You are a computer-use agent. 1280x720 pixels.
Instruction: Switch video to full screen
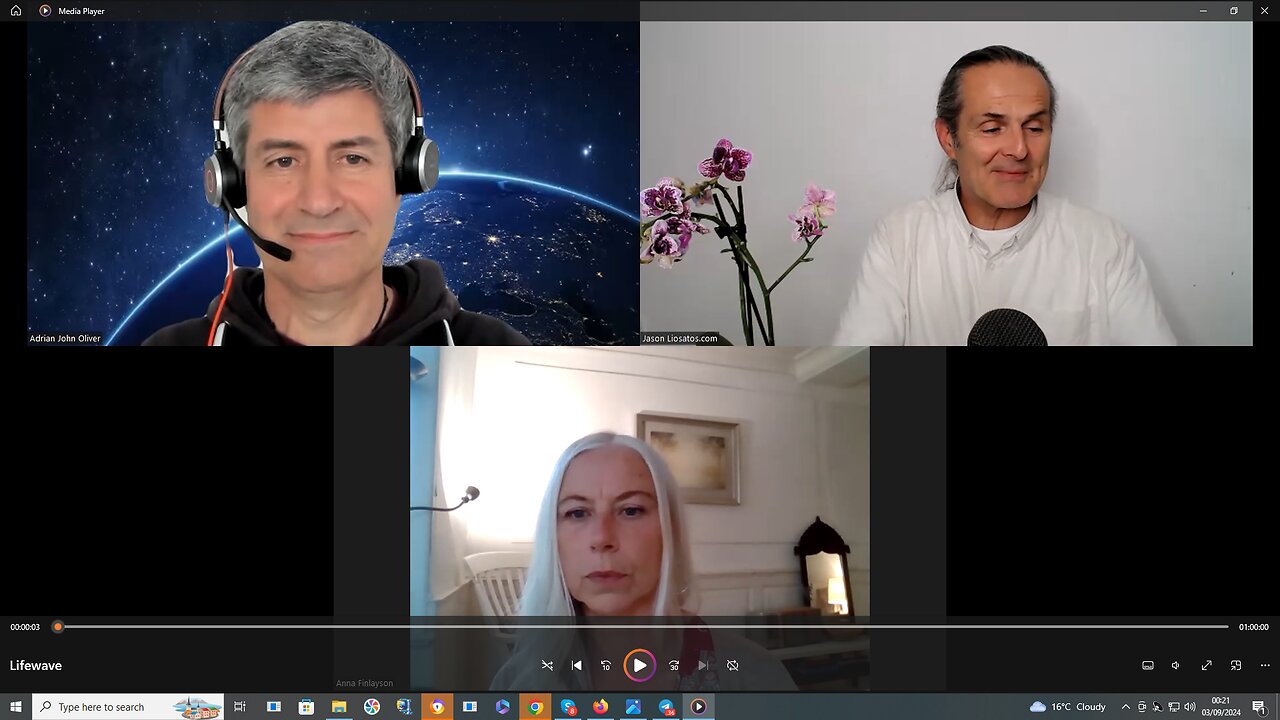(1206, 665)
